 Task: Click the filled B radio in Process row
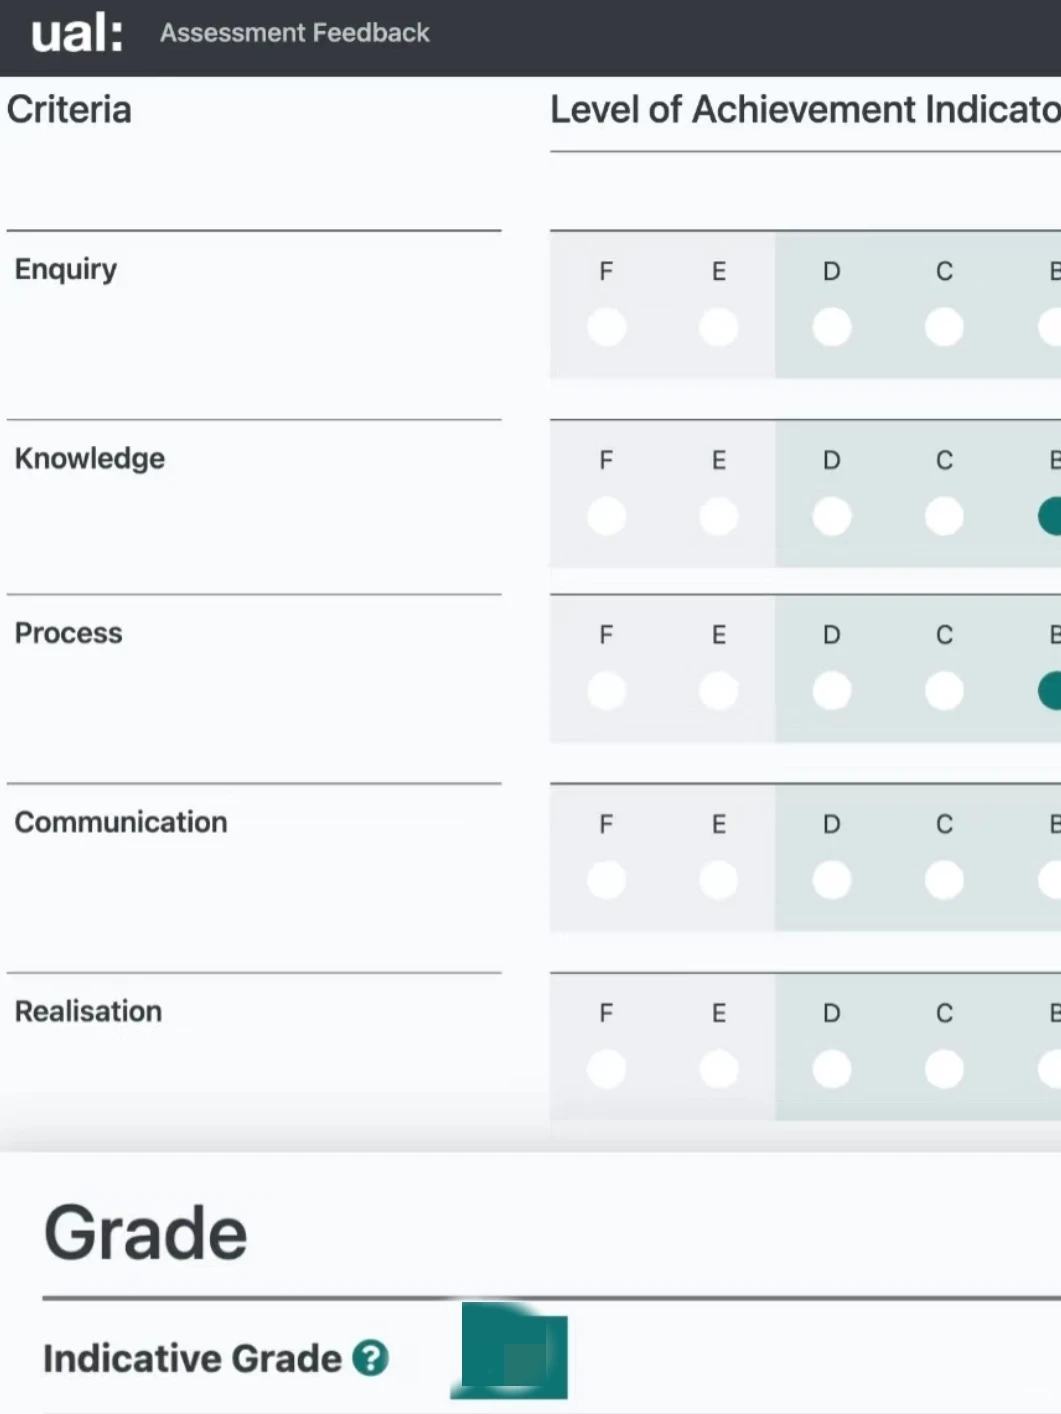pyautogui.click(x=1050, y=690)
